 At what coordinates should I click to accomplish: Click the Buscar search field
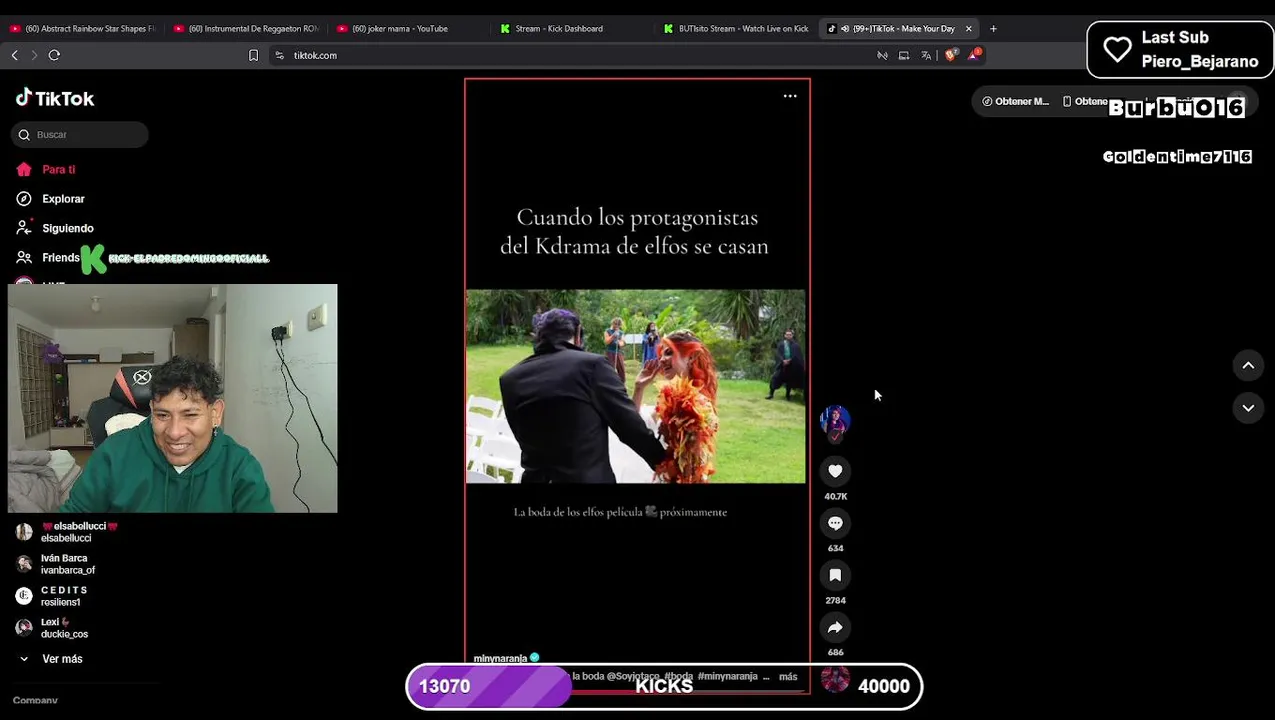80,134
